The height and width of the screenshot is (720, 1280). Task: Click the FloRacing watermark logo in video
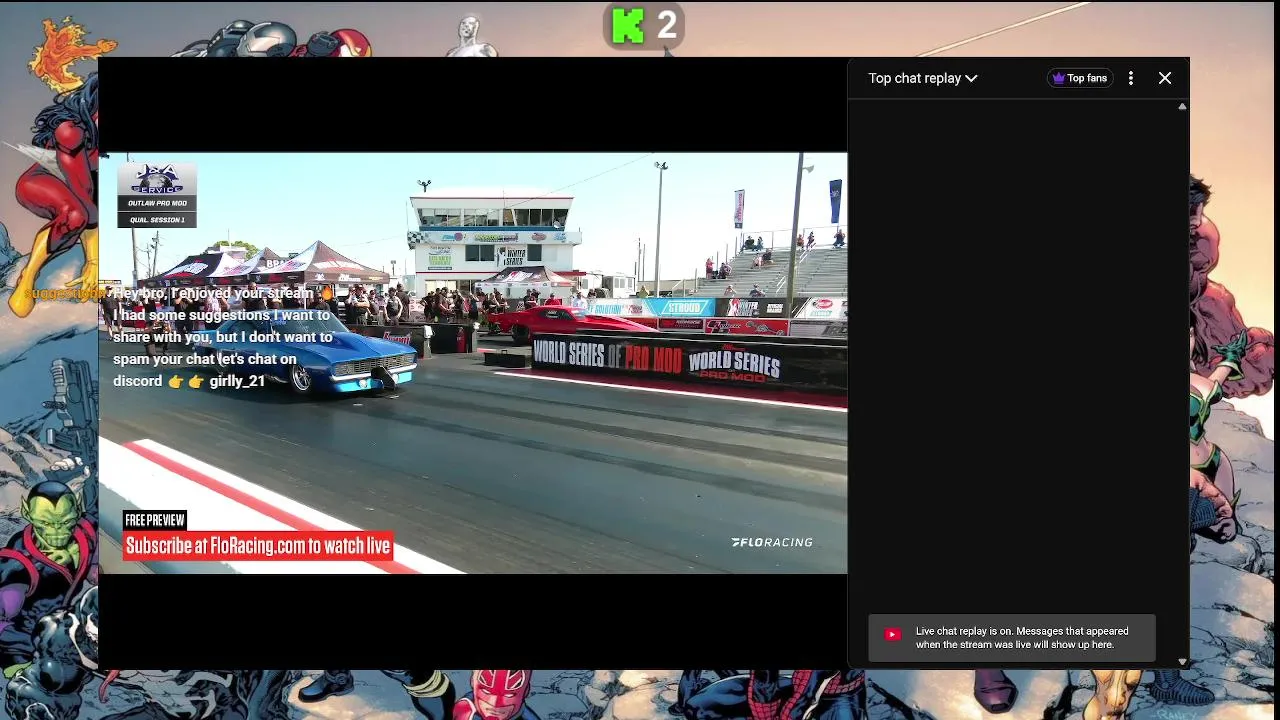coord(772,542)
